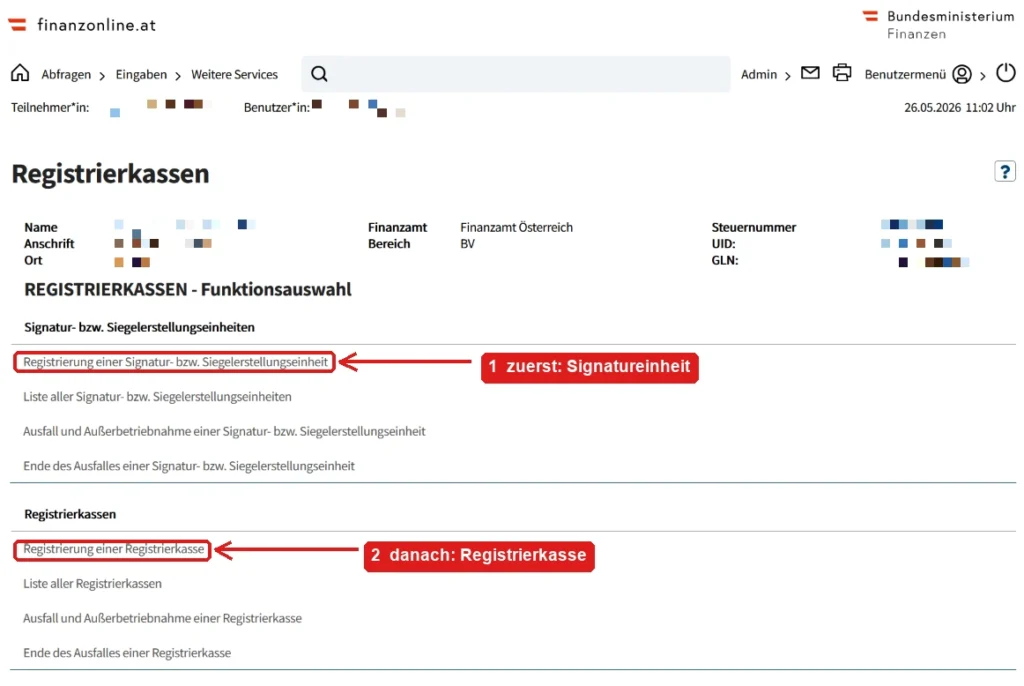The height and width of the screenshot is (686, 1024).
Task: Click the Finanzamt label
Action: (397, 227)
